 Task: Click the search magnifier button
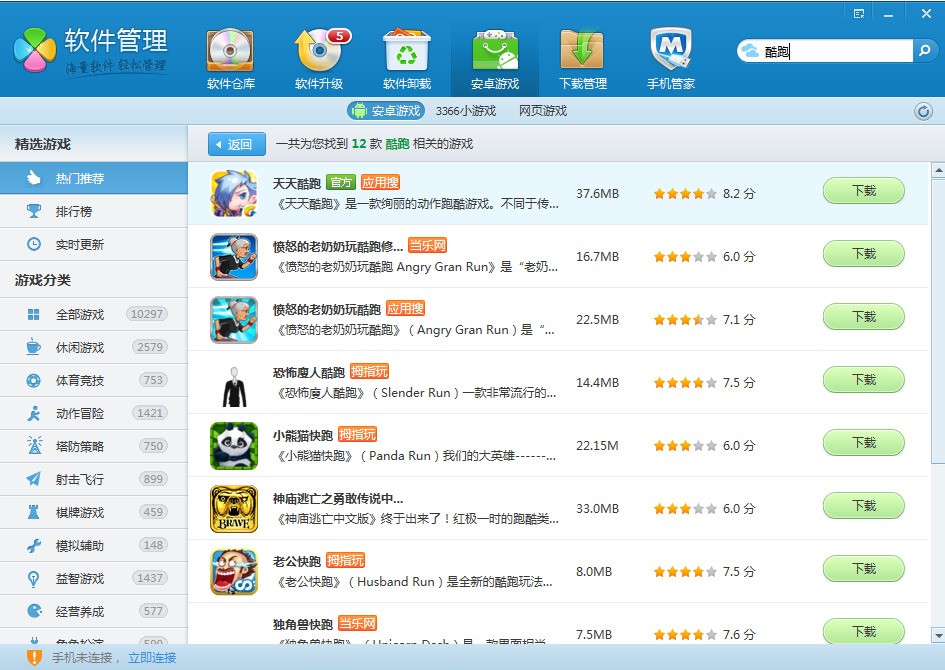click(x=924, y=51)
